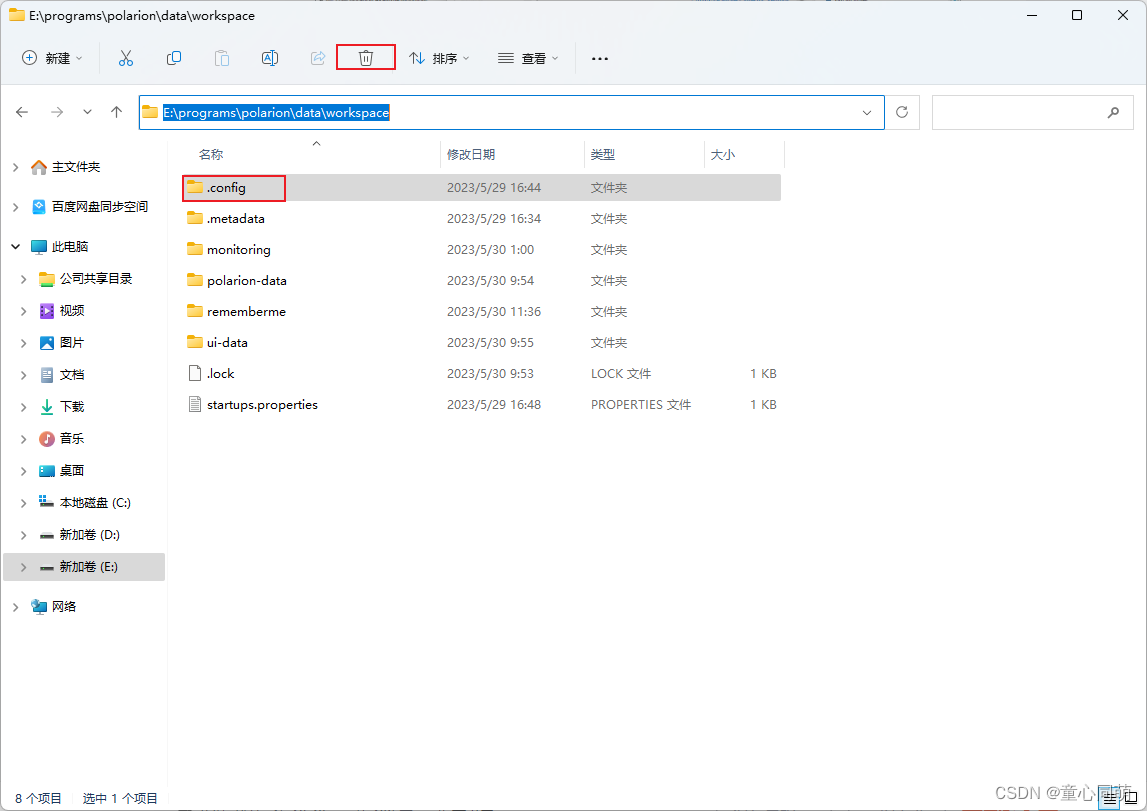Select the ui-data folder icon
1147x811 pixels.
click(195, 342)
